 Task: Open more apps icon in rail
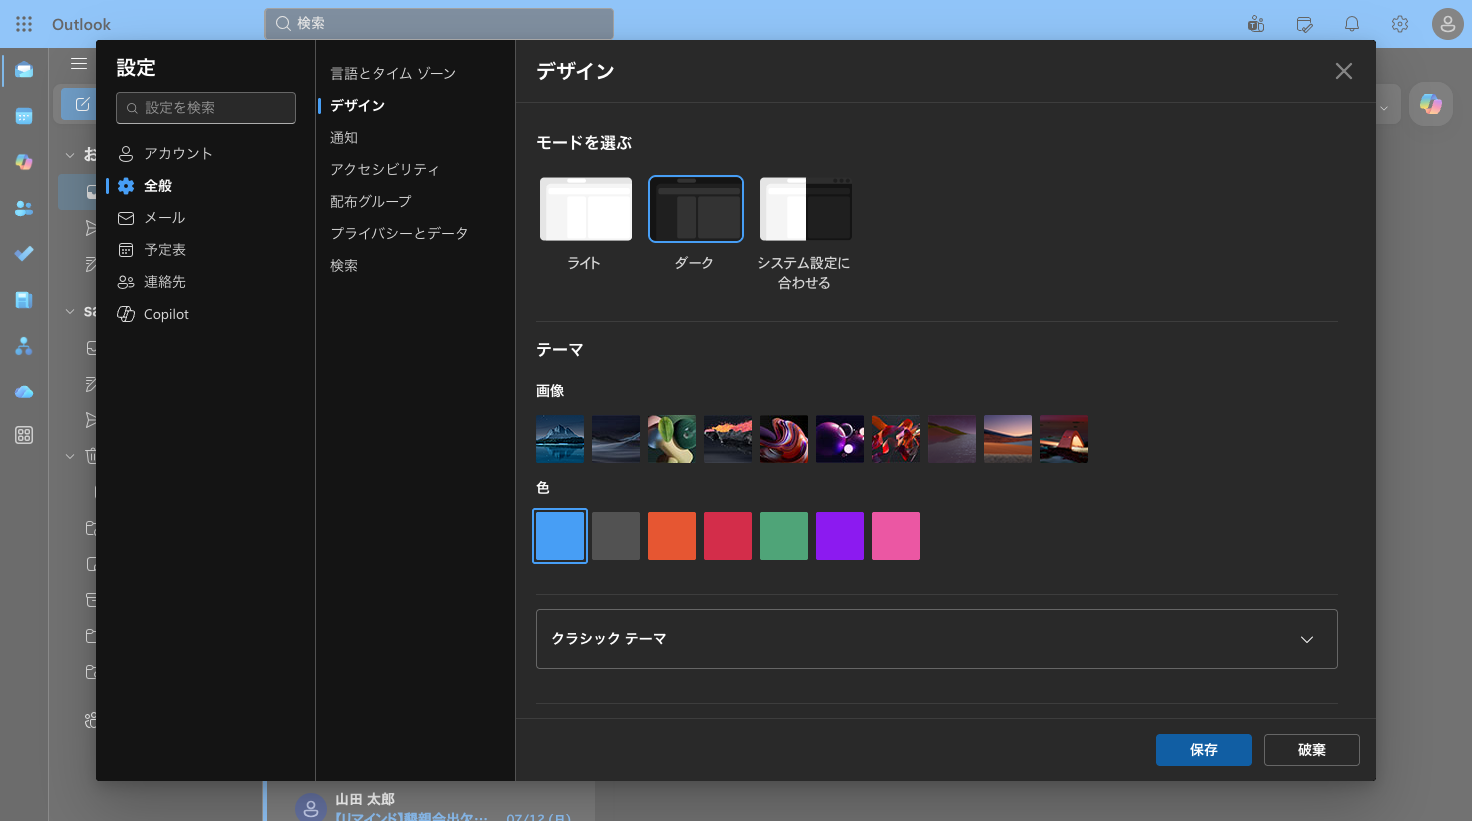[x=24, y=435]
